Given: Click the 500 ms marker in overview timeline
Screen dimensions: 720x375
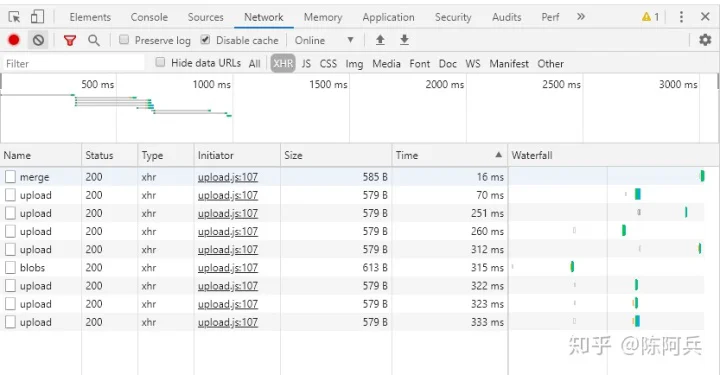Looking at the screenshot, I should (x=97, y=84).
